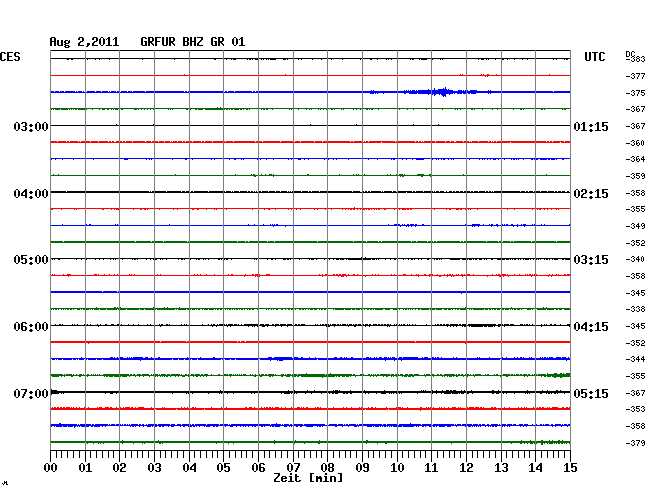The image size is (650, 494).
Task: Click the "00" minute tick label
Action: (x=51, y=468)
